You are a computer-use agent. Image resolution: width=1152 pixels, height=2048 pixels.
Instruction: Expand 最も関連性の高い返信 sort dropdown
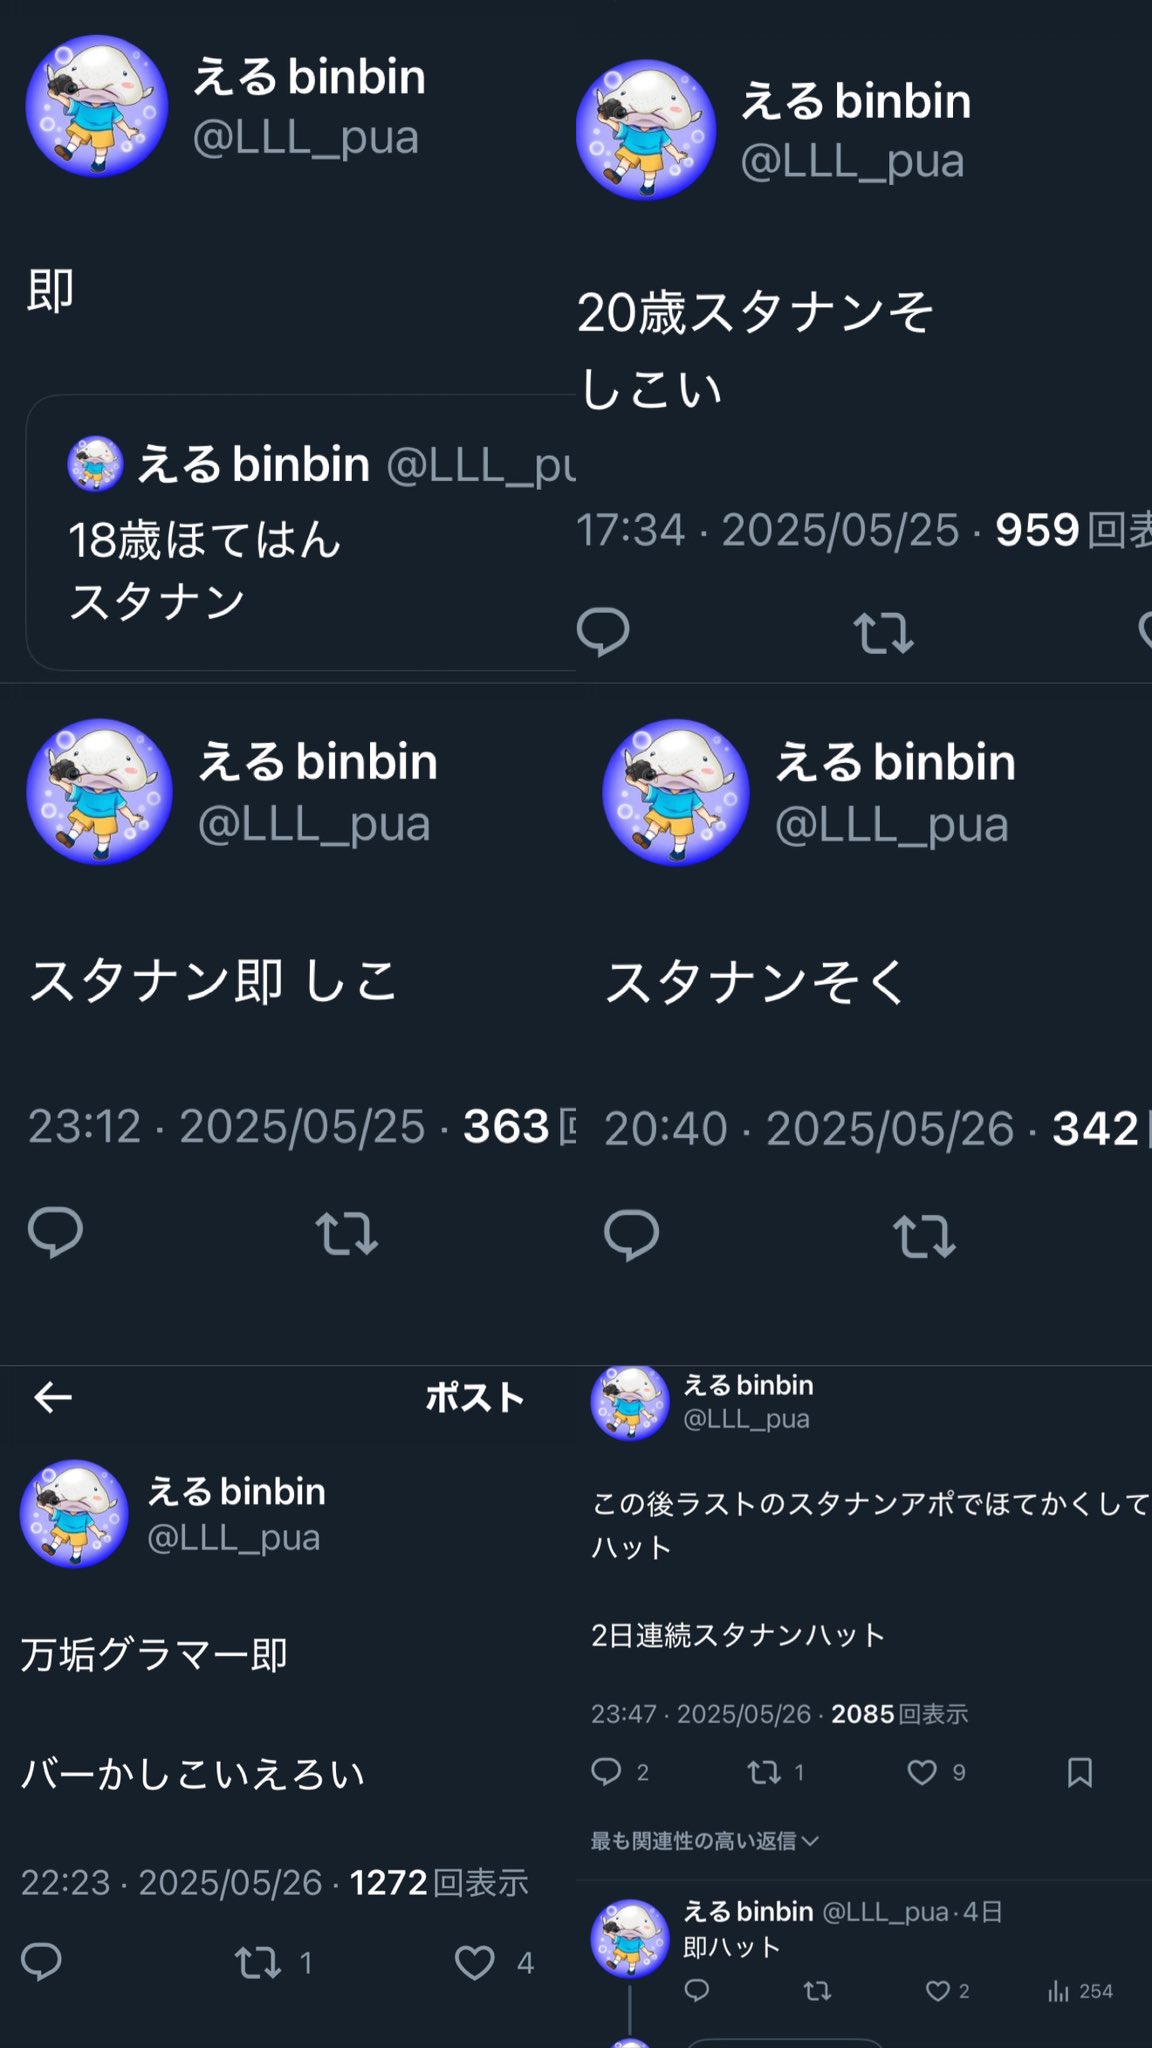705,1841
